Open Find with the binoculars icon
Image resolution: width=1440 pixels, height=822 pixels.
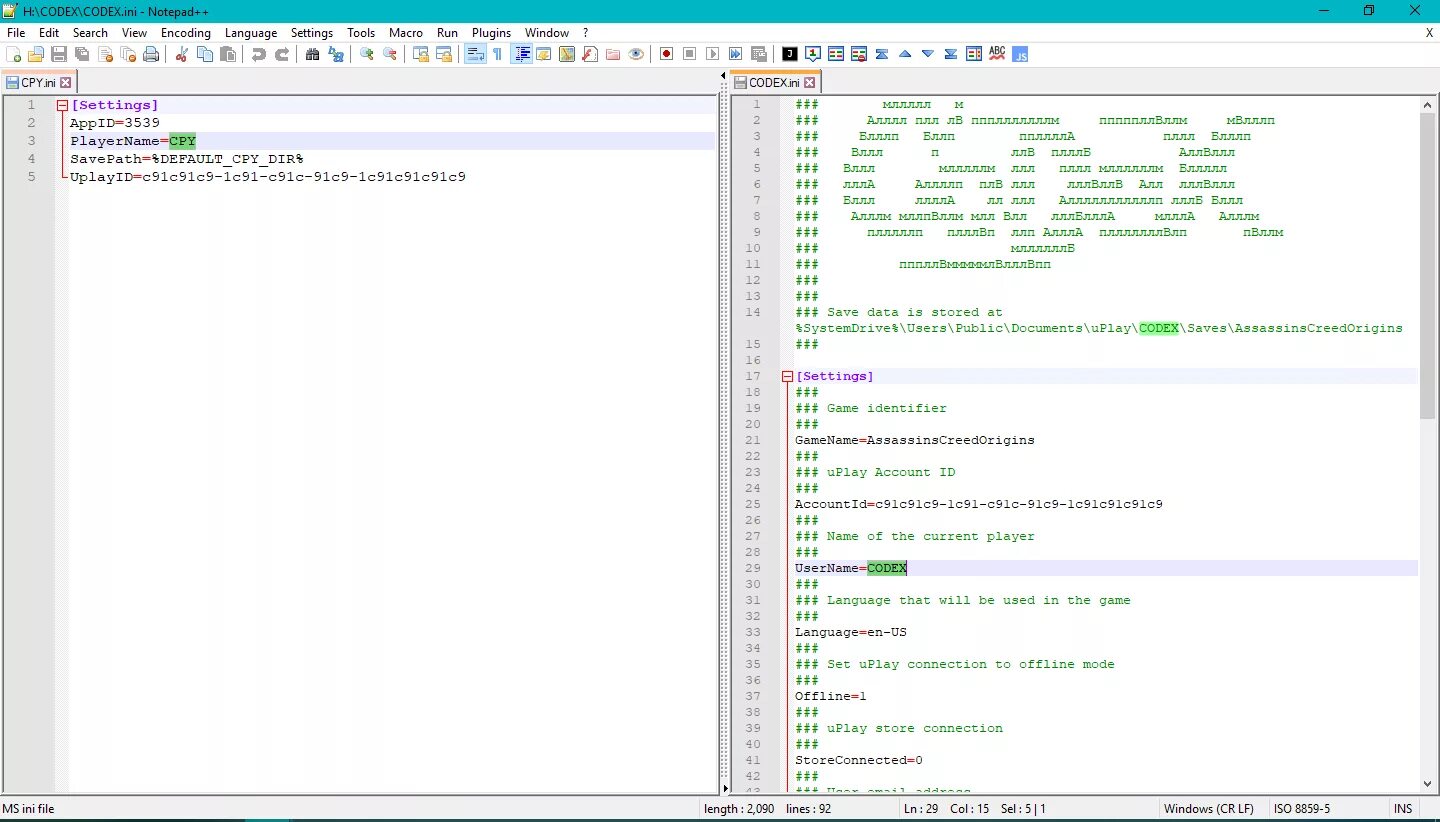tap(312, 54)
